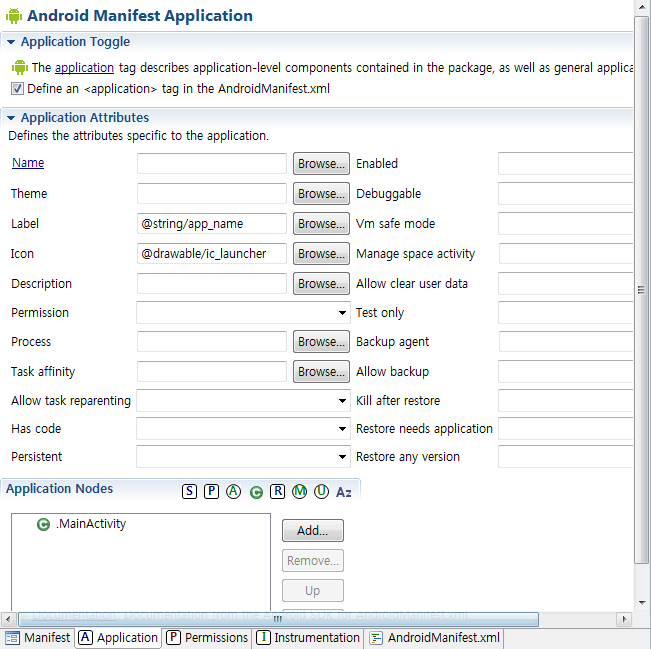Click the Android icon before application description

pos(20,67)
